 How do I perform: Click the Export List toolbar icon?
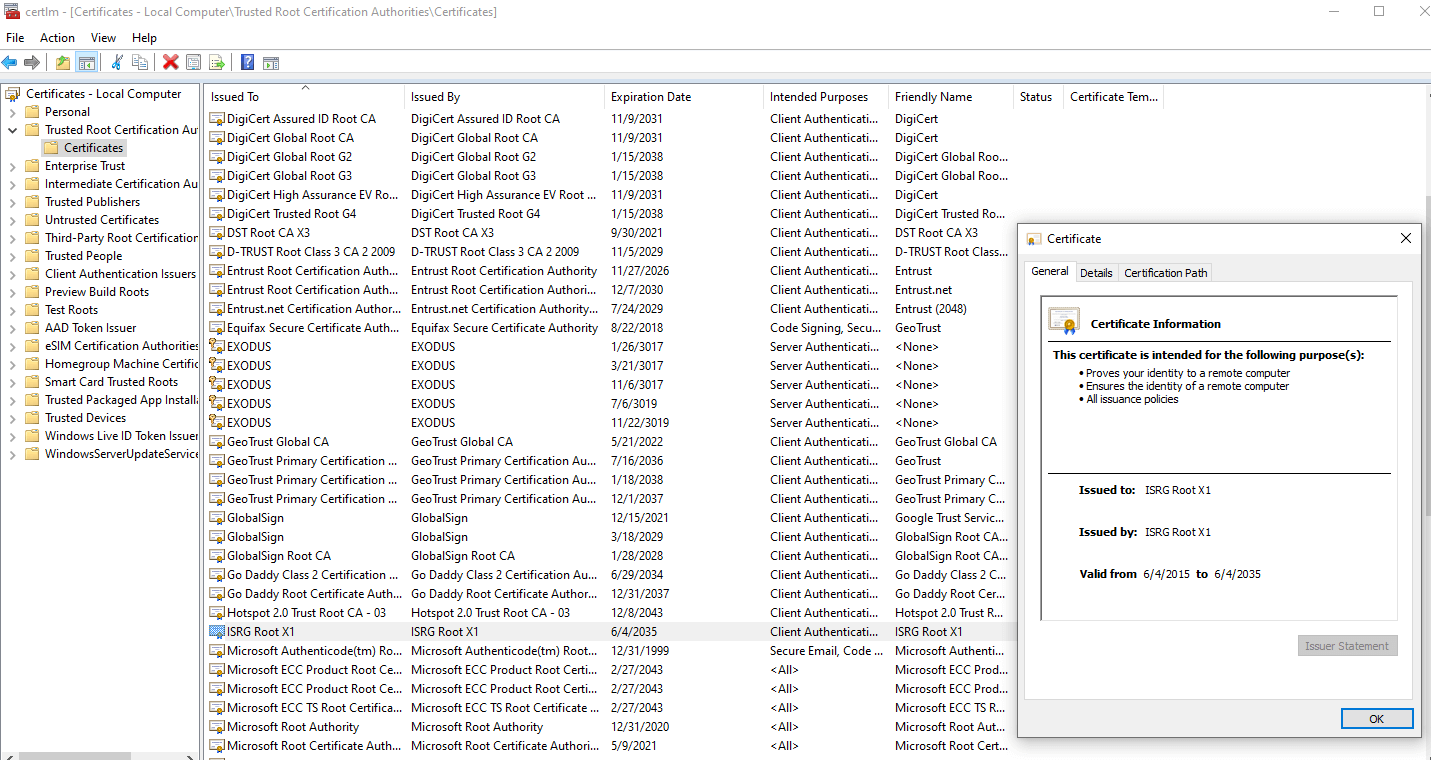click(x=217, y=62)
